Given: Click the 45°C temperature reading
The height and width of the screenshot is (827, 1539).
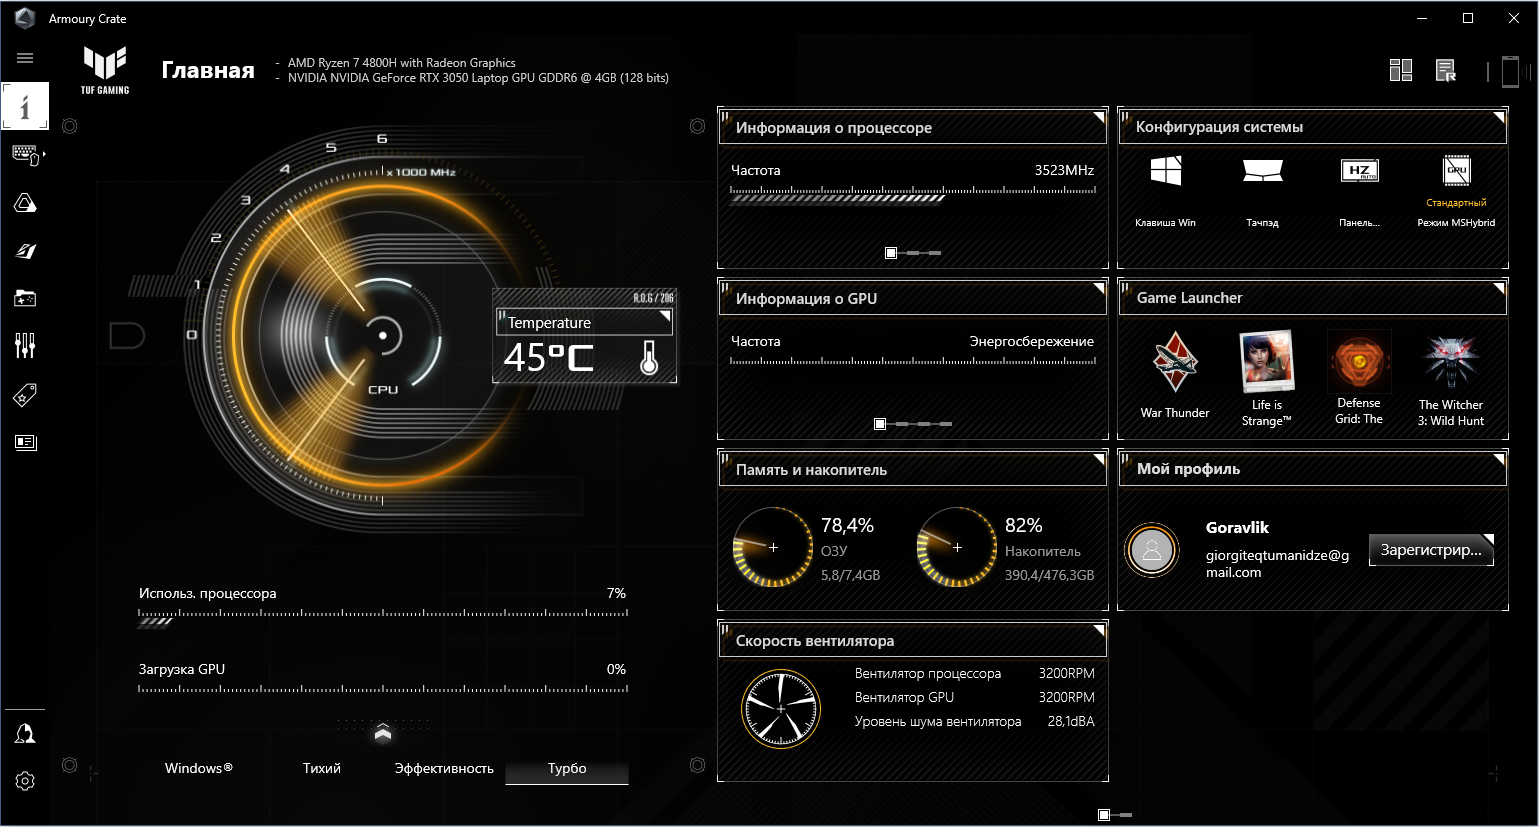Looking at the screenshot, I should pos(549,357).
